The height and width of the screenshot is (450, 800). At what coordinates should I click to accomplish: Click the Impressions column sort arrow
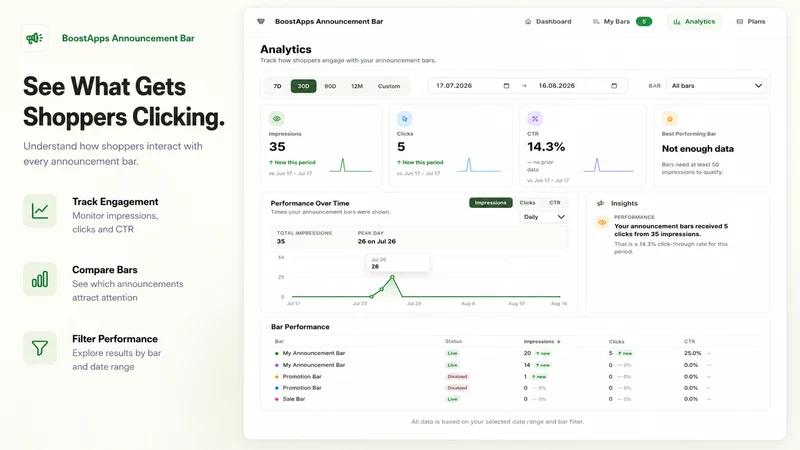point(559,342)
